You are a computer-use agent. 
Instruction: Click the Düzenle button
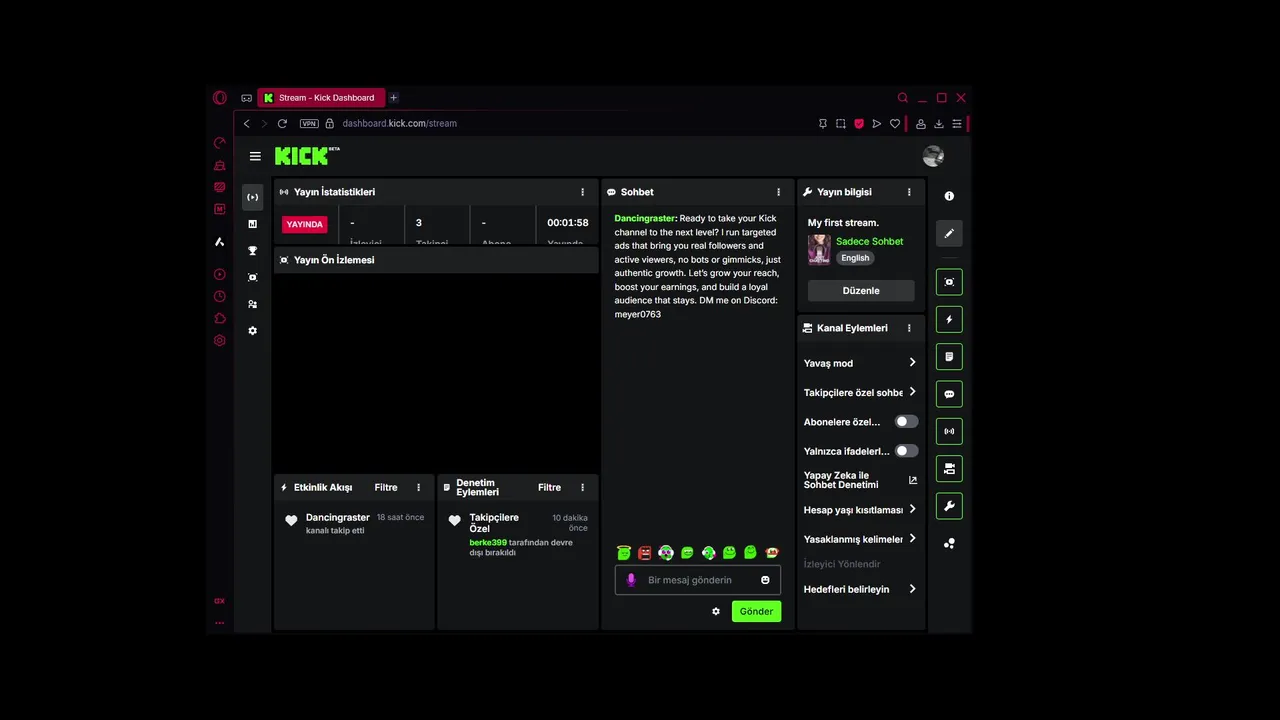pyautogui.click(x=861, y=291)
